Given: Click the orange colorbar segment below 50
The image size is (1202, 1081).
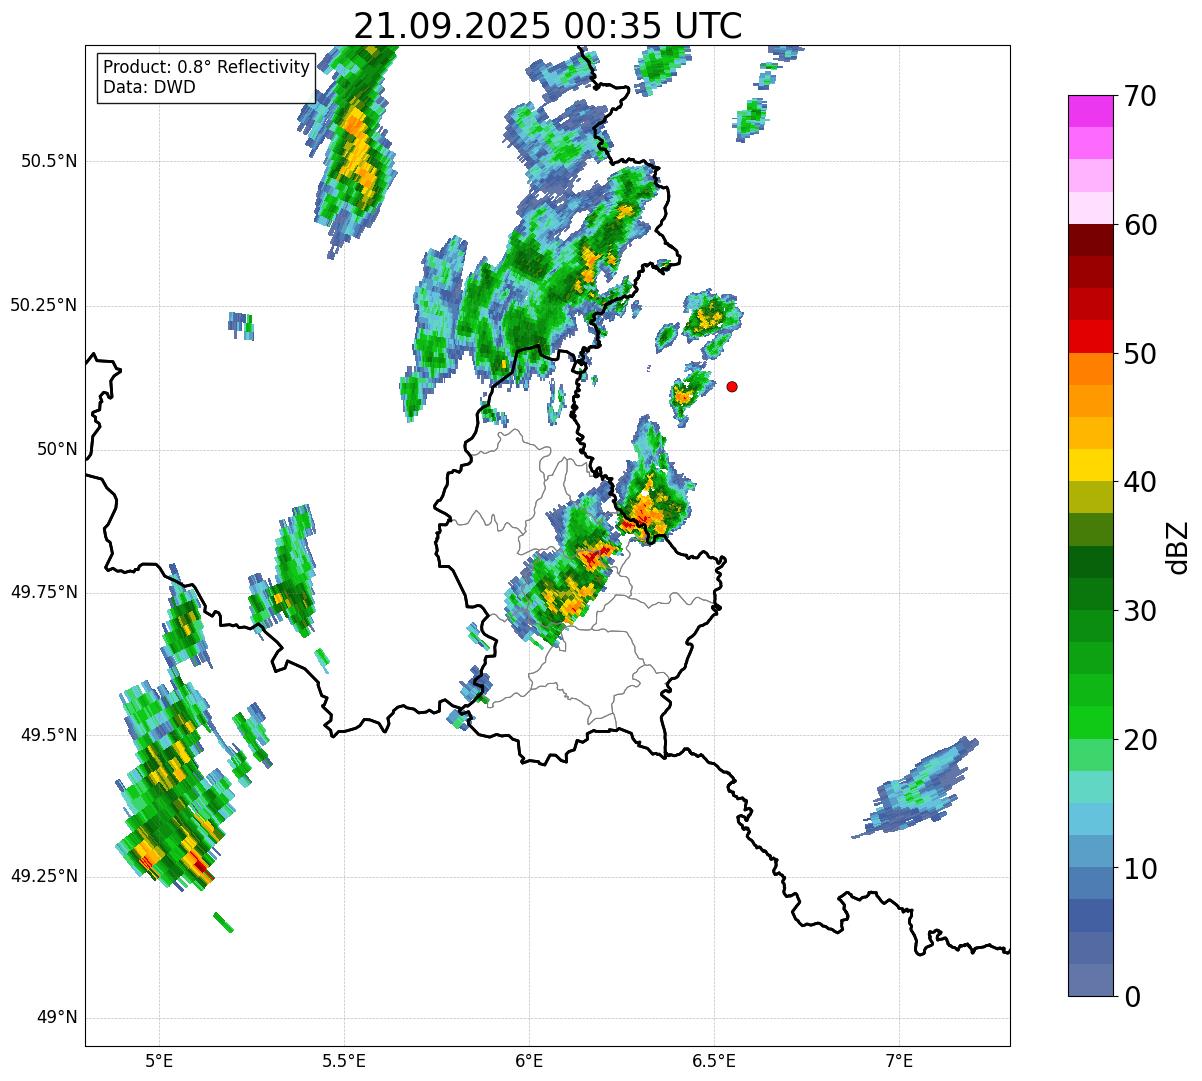Looking at the screenshot, I should pyautogui.click(x=1090, y=369).
